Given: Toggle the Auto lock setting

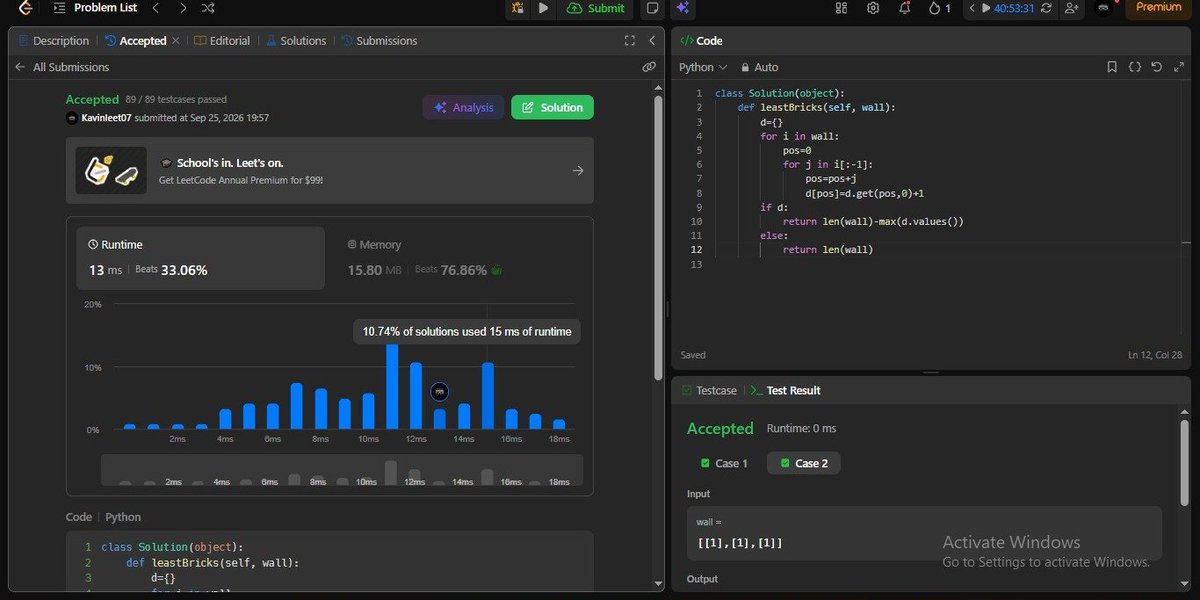Looking at the screenshot, I should click(760, 67).
